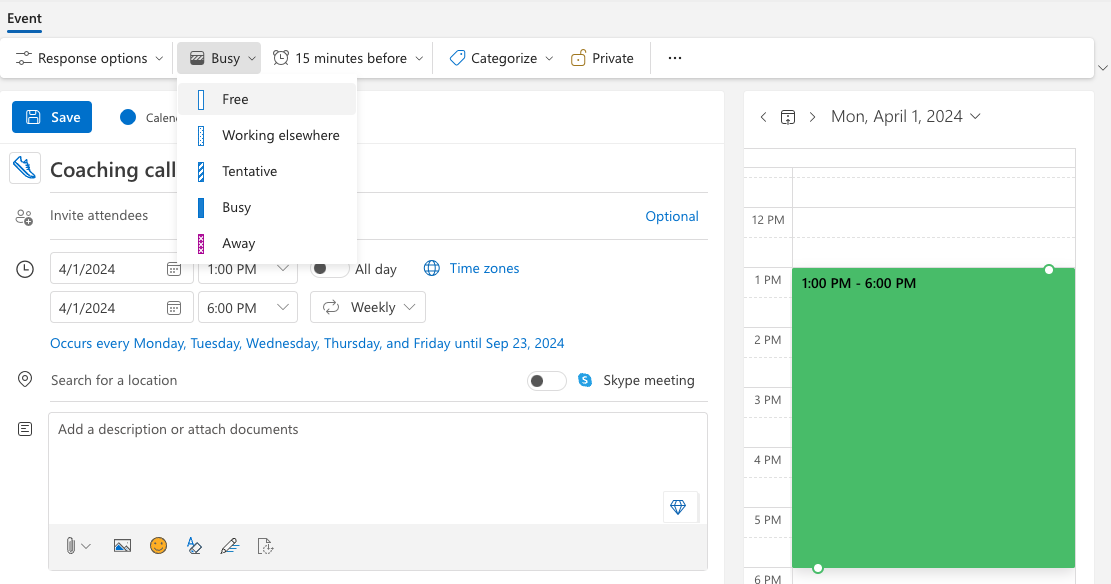Image resolution: width=1111 pixels, height=584 pixels.
Task: Set status to Away
Action: click(267, 244)
